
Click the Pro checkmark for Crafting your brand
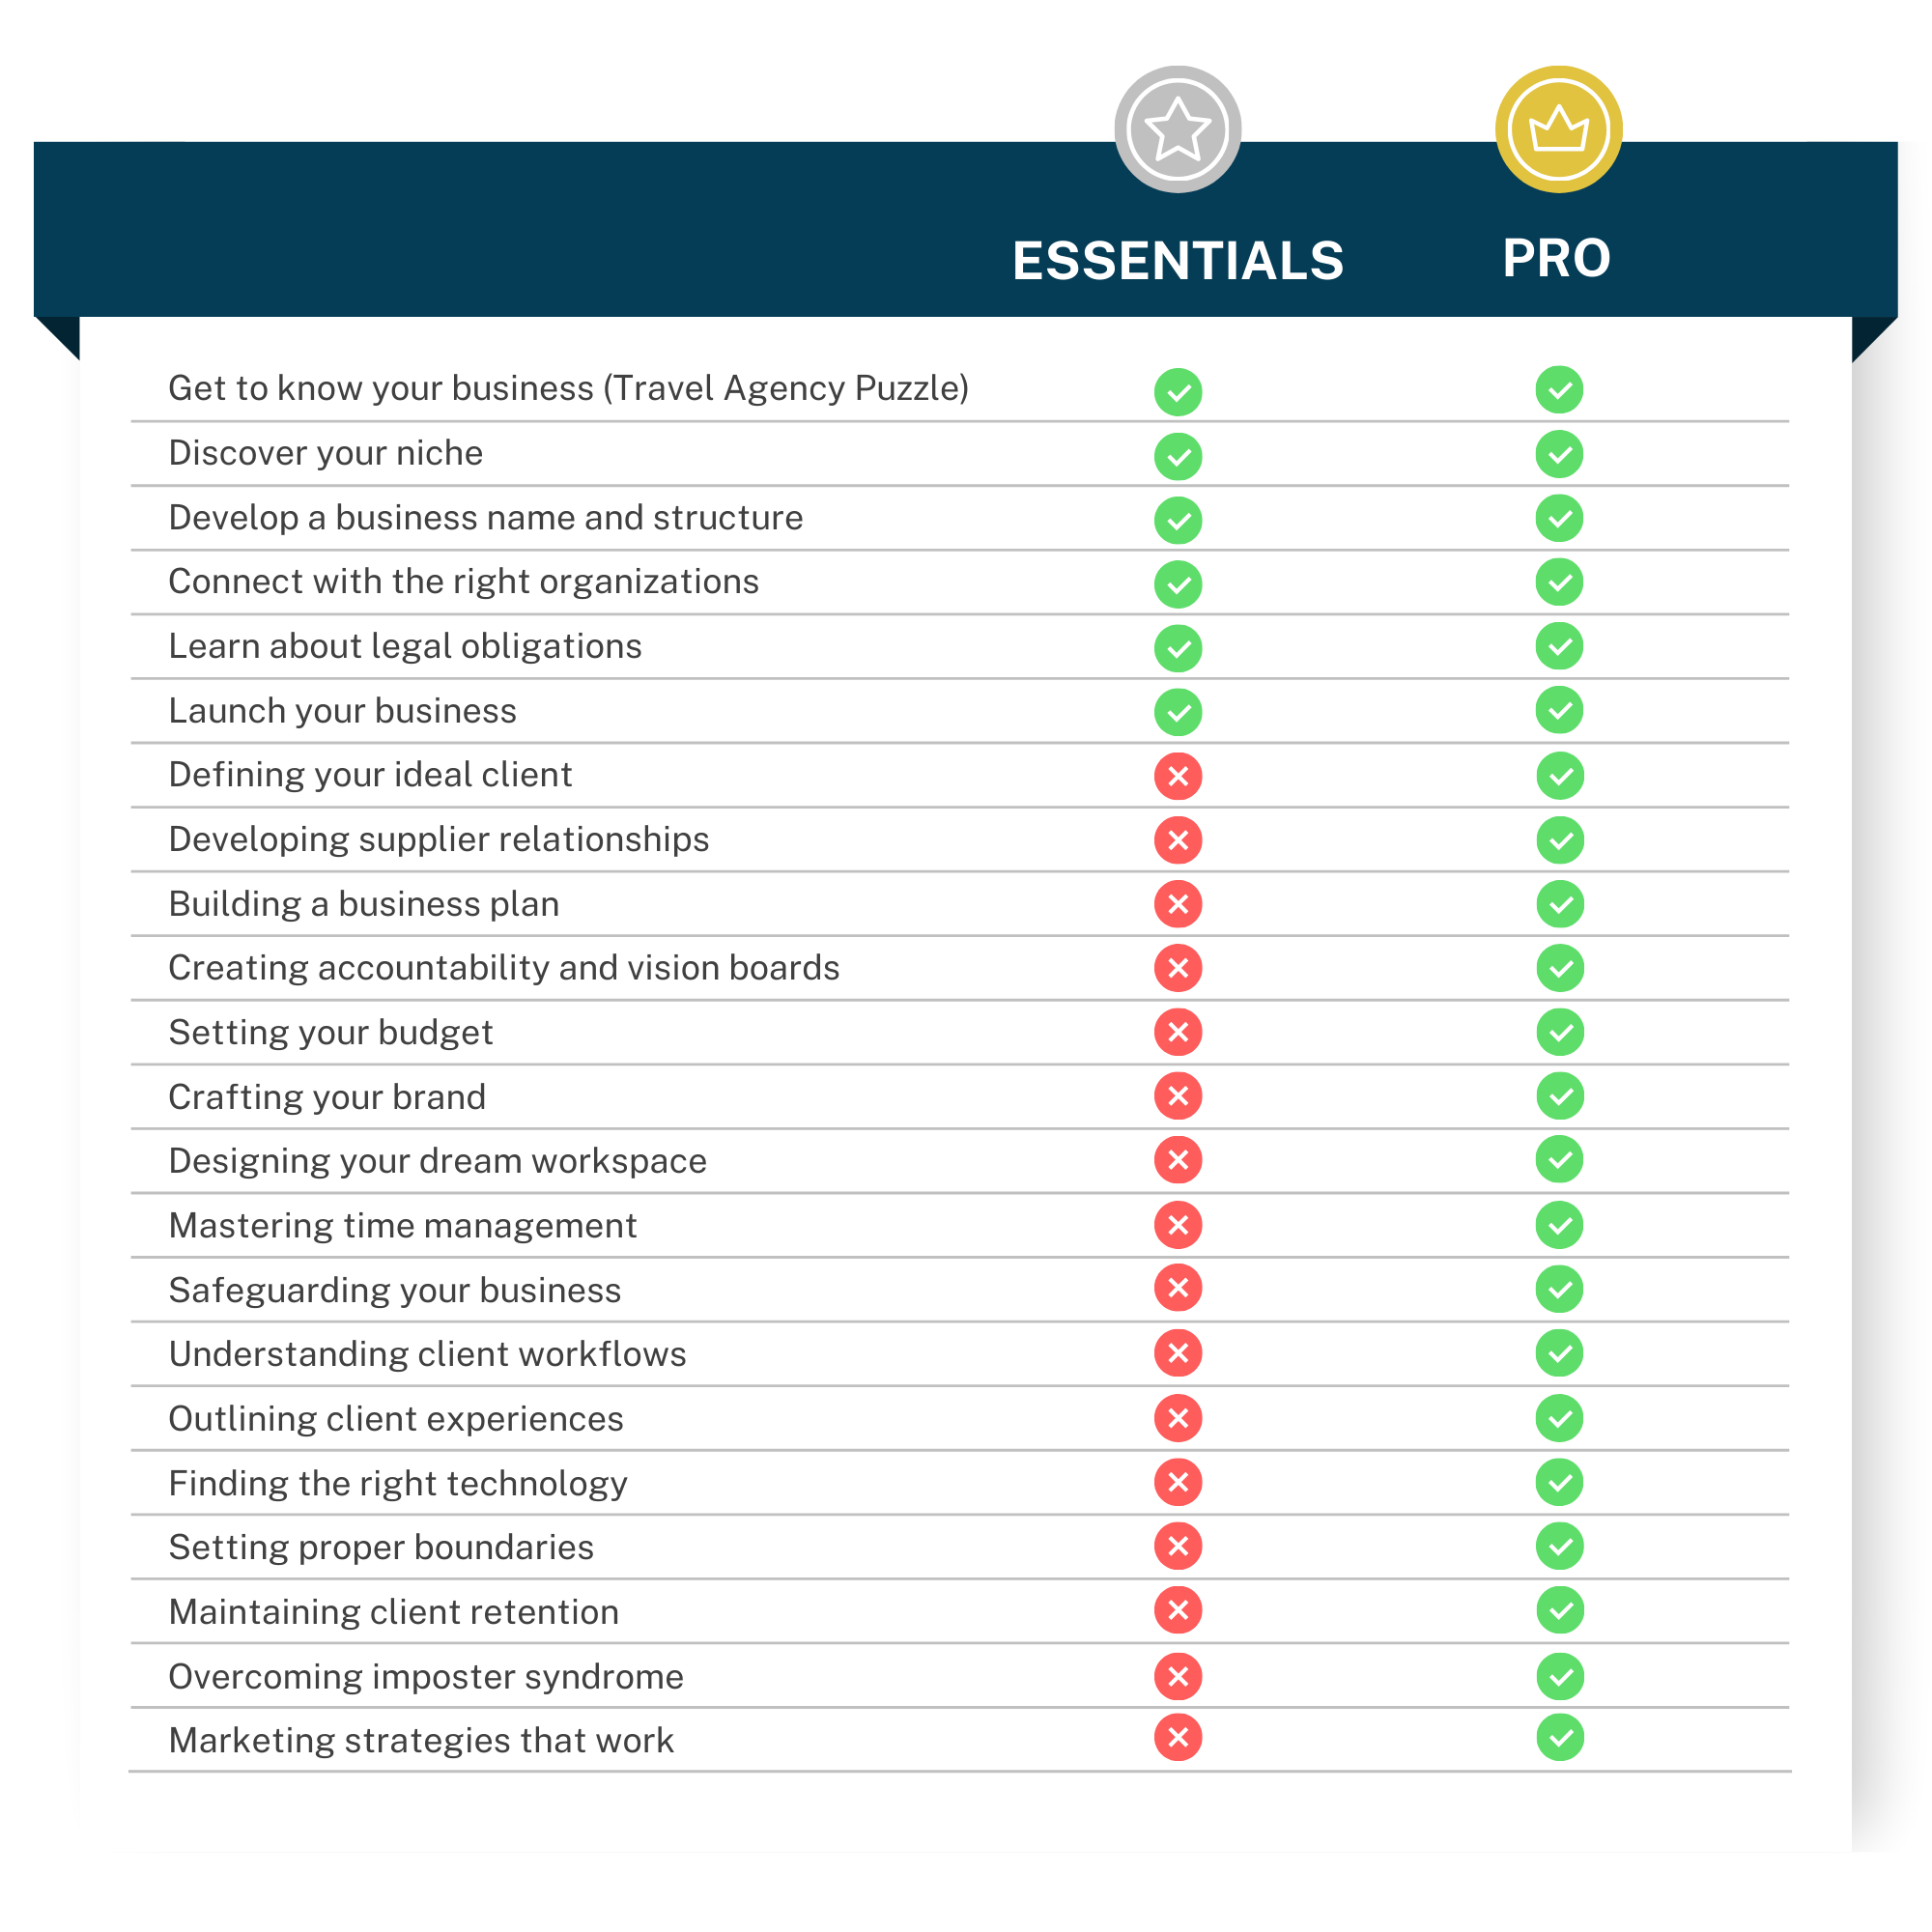[1559, 1096]
